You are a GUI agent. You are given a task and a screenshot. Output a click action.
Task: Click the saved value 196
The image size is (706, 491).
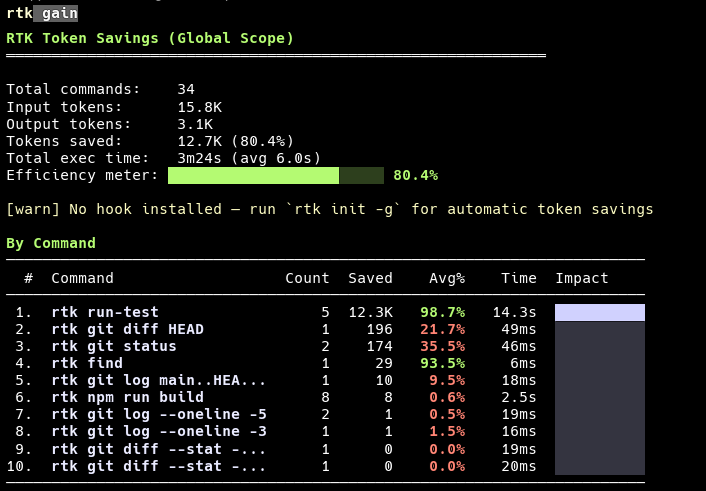pyautogui.click(x=380, y=329)
